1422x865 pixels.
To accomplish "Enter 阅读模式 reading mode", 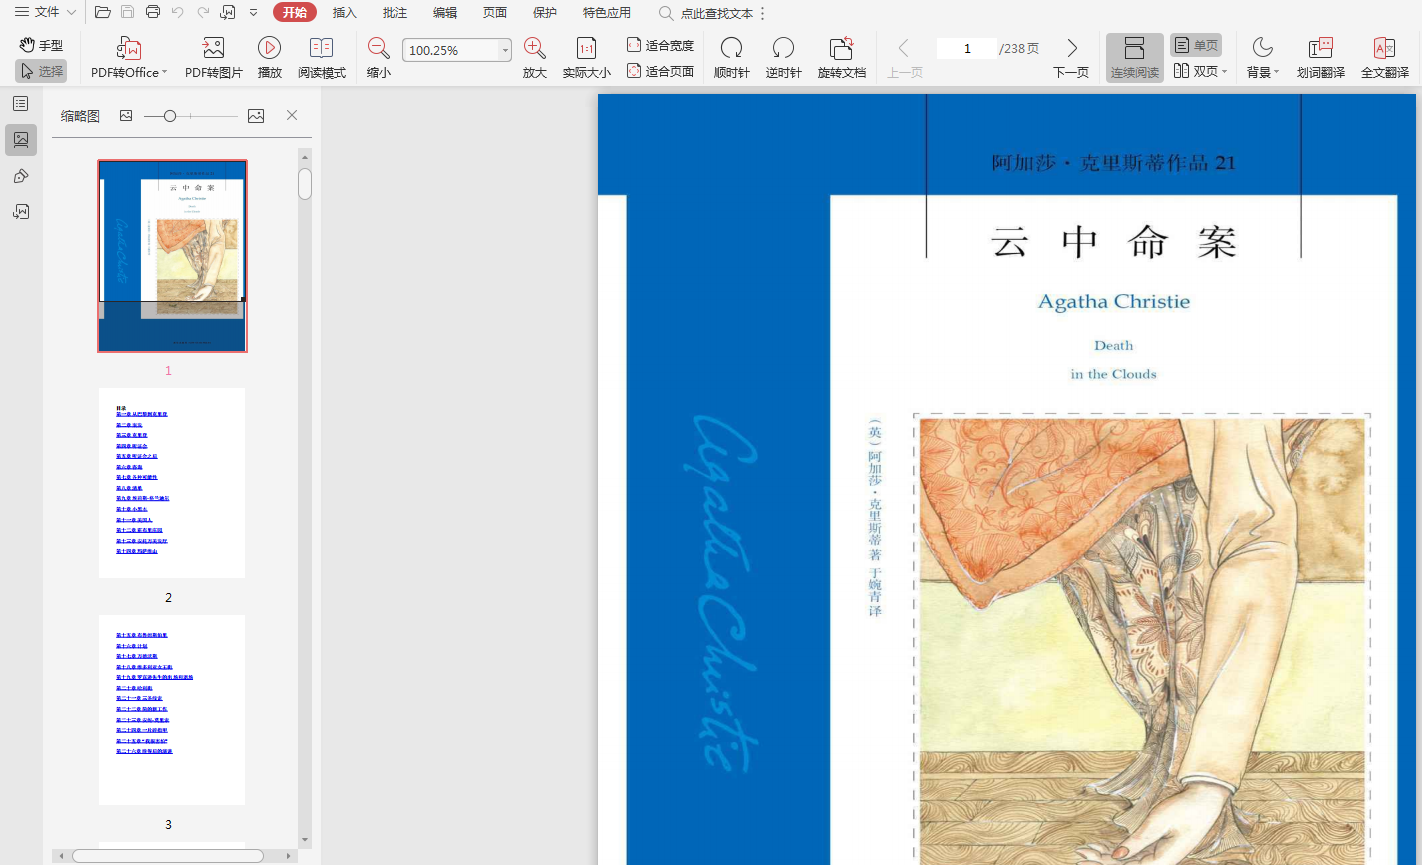I will click(x=322, y=57).
